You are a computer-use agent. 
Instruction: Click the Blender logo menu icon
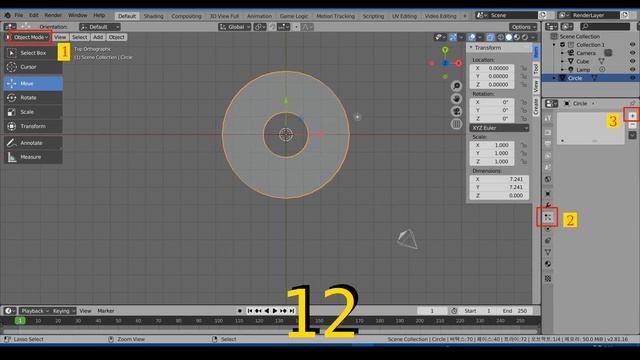click(x=7, y=15)
